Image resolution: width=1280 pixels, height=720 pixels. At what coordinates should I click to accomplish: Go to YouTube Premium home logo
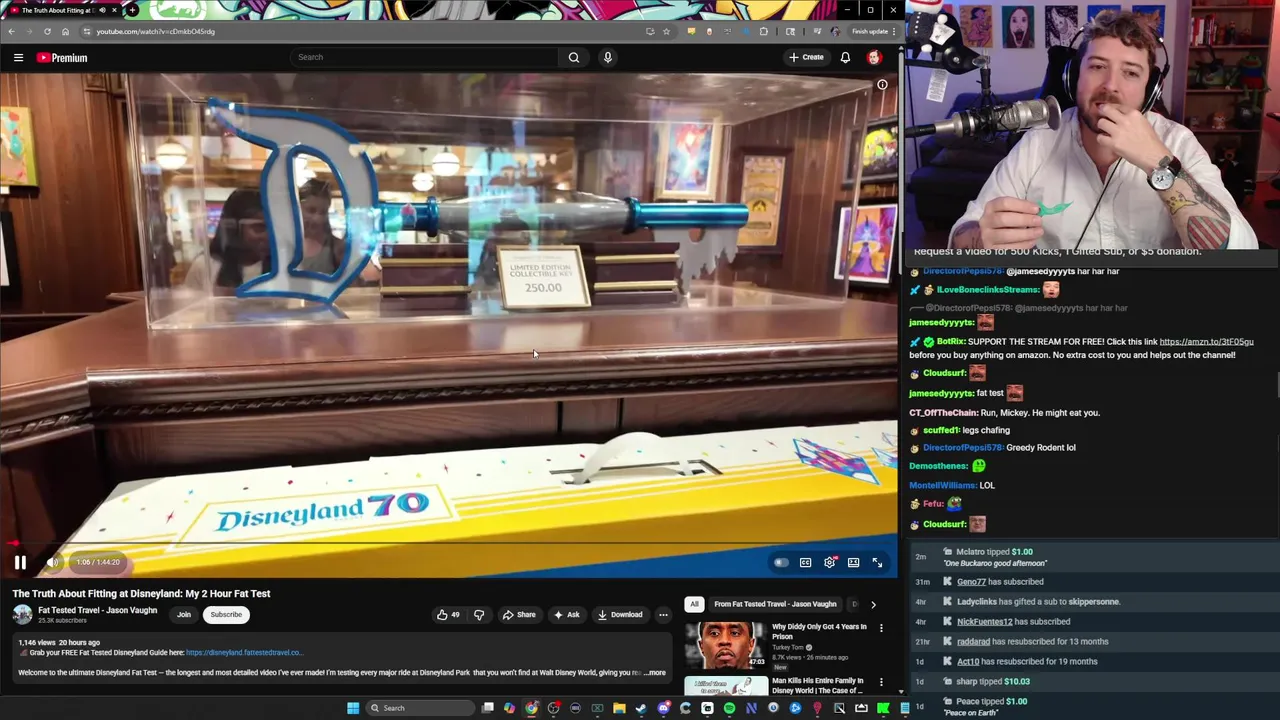click(62, 57)
